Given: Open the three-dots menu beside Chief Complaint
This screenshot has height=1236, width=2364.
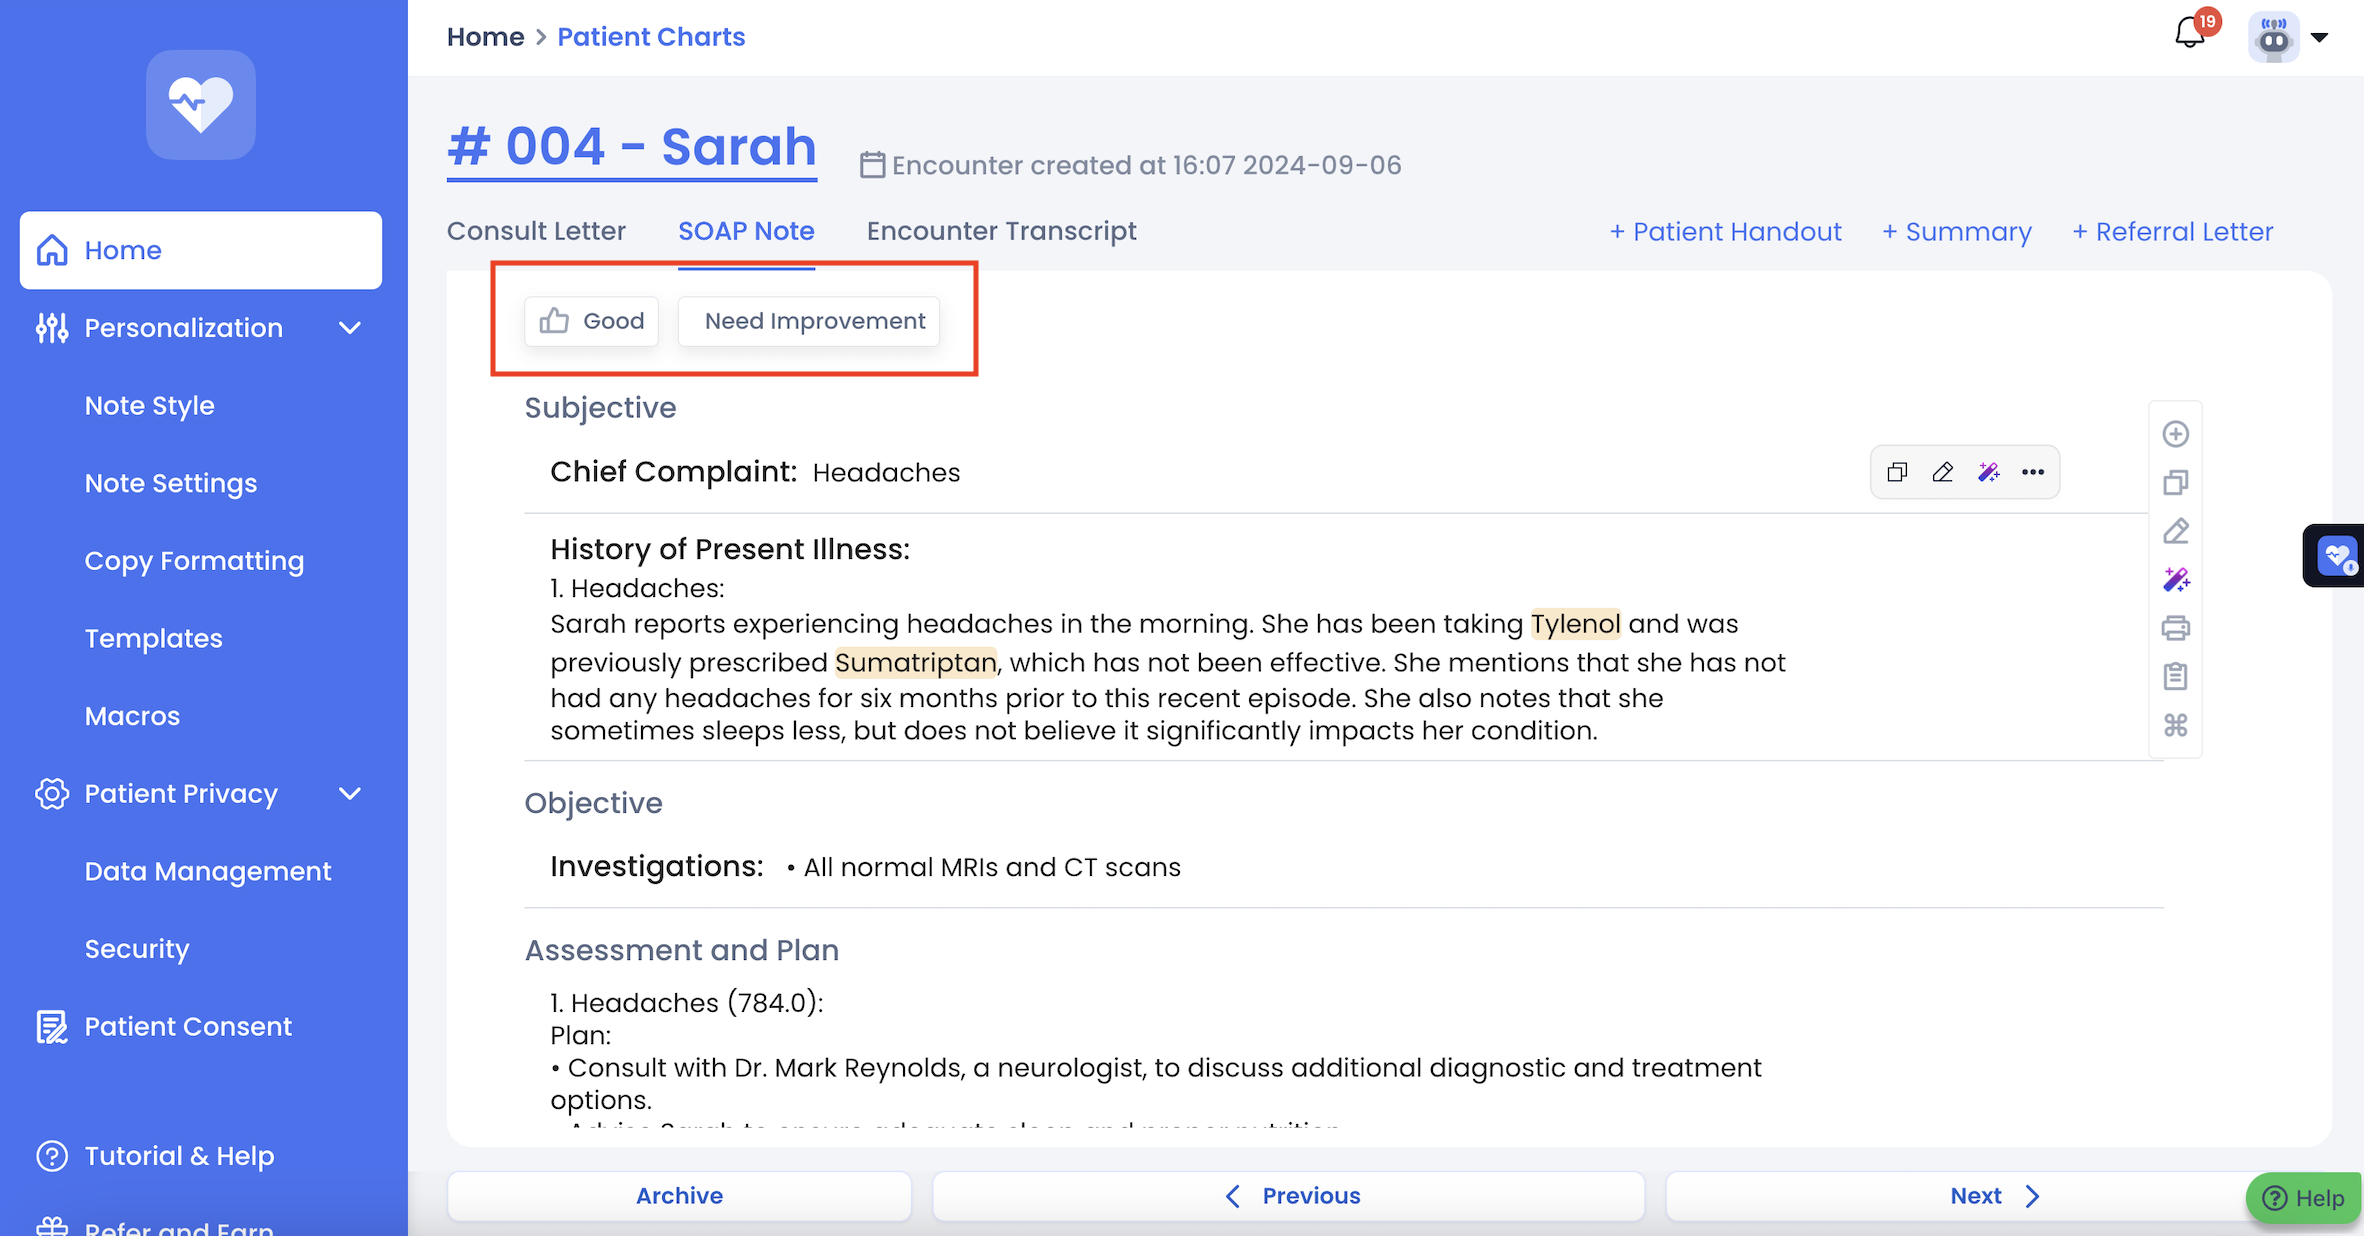Looking at the screenshot, I should click(2033, 472).
